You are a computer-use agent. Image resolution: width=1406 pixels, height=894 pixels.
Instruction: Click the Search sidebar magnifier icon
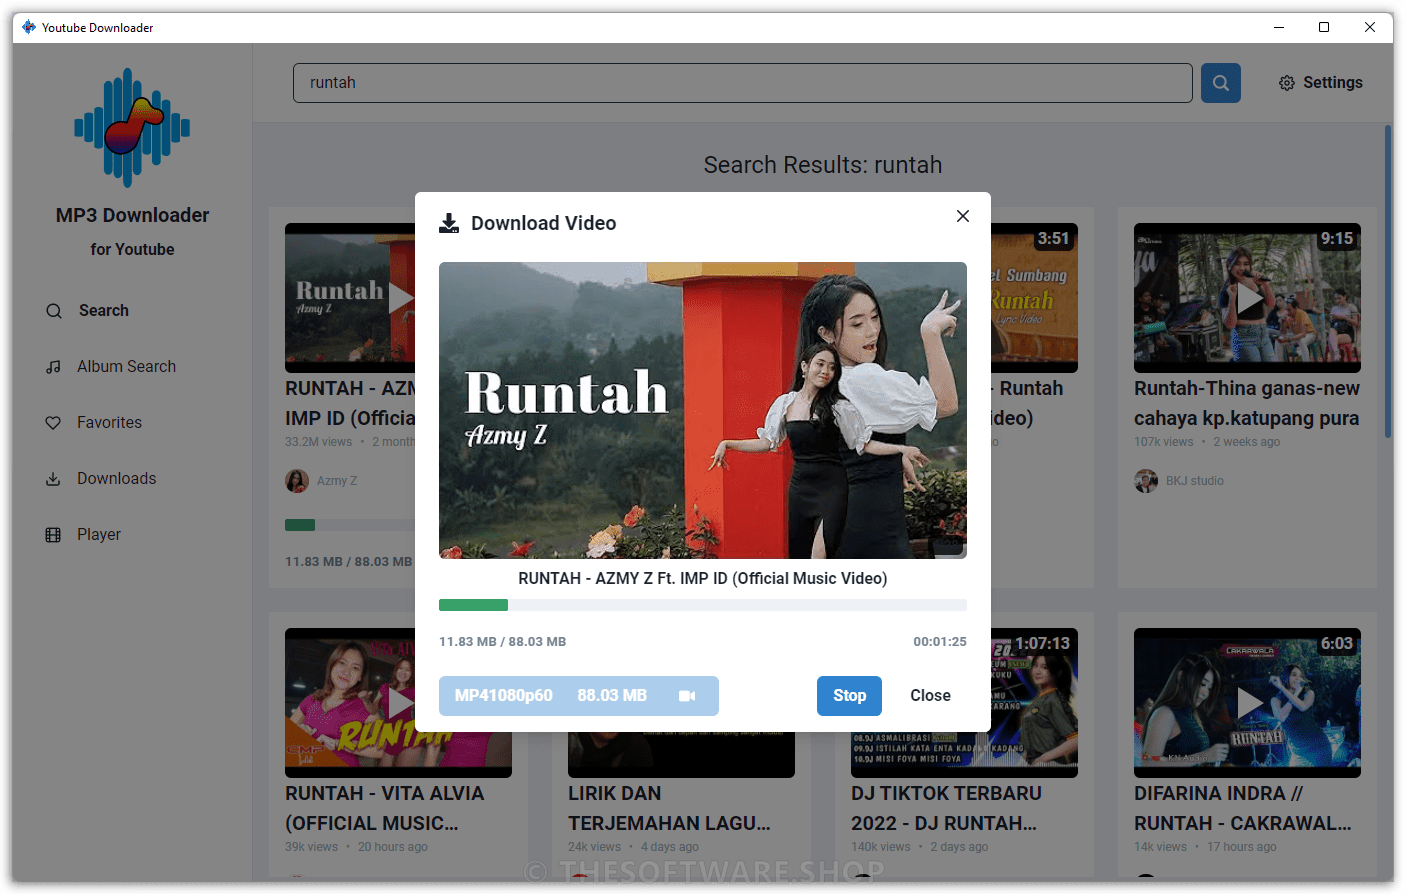[x=54, y=311]
